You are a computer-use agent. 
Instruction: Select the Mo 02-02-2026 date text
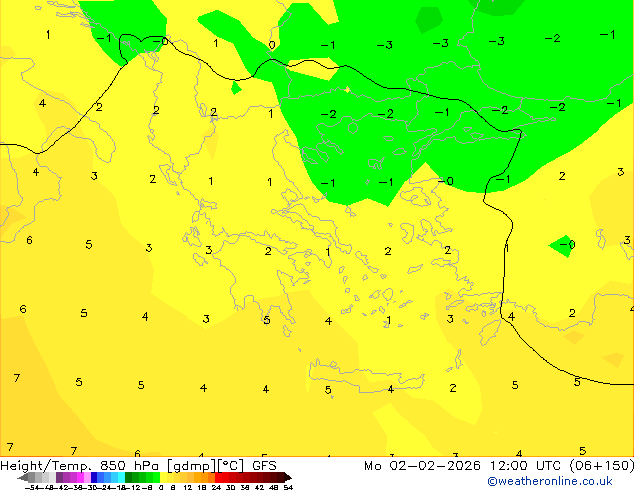422,466
